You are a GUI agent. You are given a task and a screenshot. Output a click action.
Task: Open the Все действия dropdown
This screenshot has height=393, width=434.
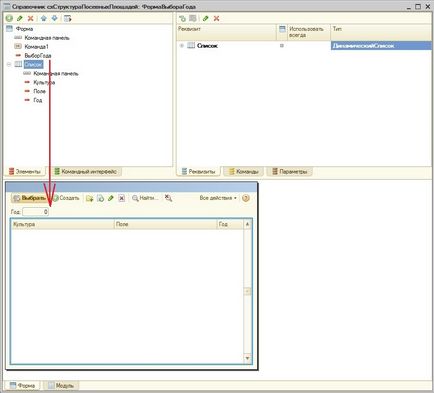pyautogui.click(x=218, y=198)
